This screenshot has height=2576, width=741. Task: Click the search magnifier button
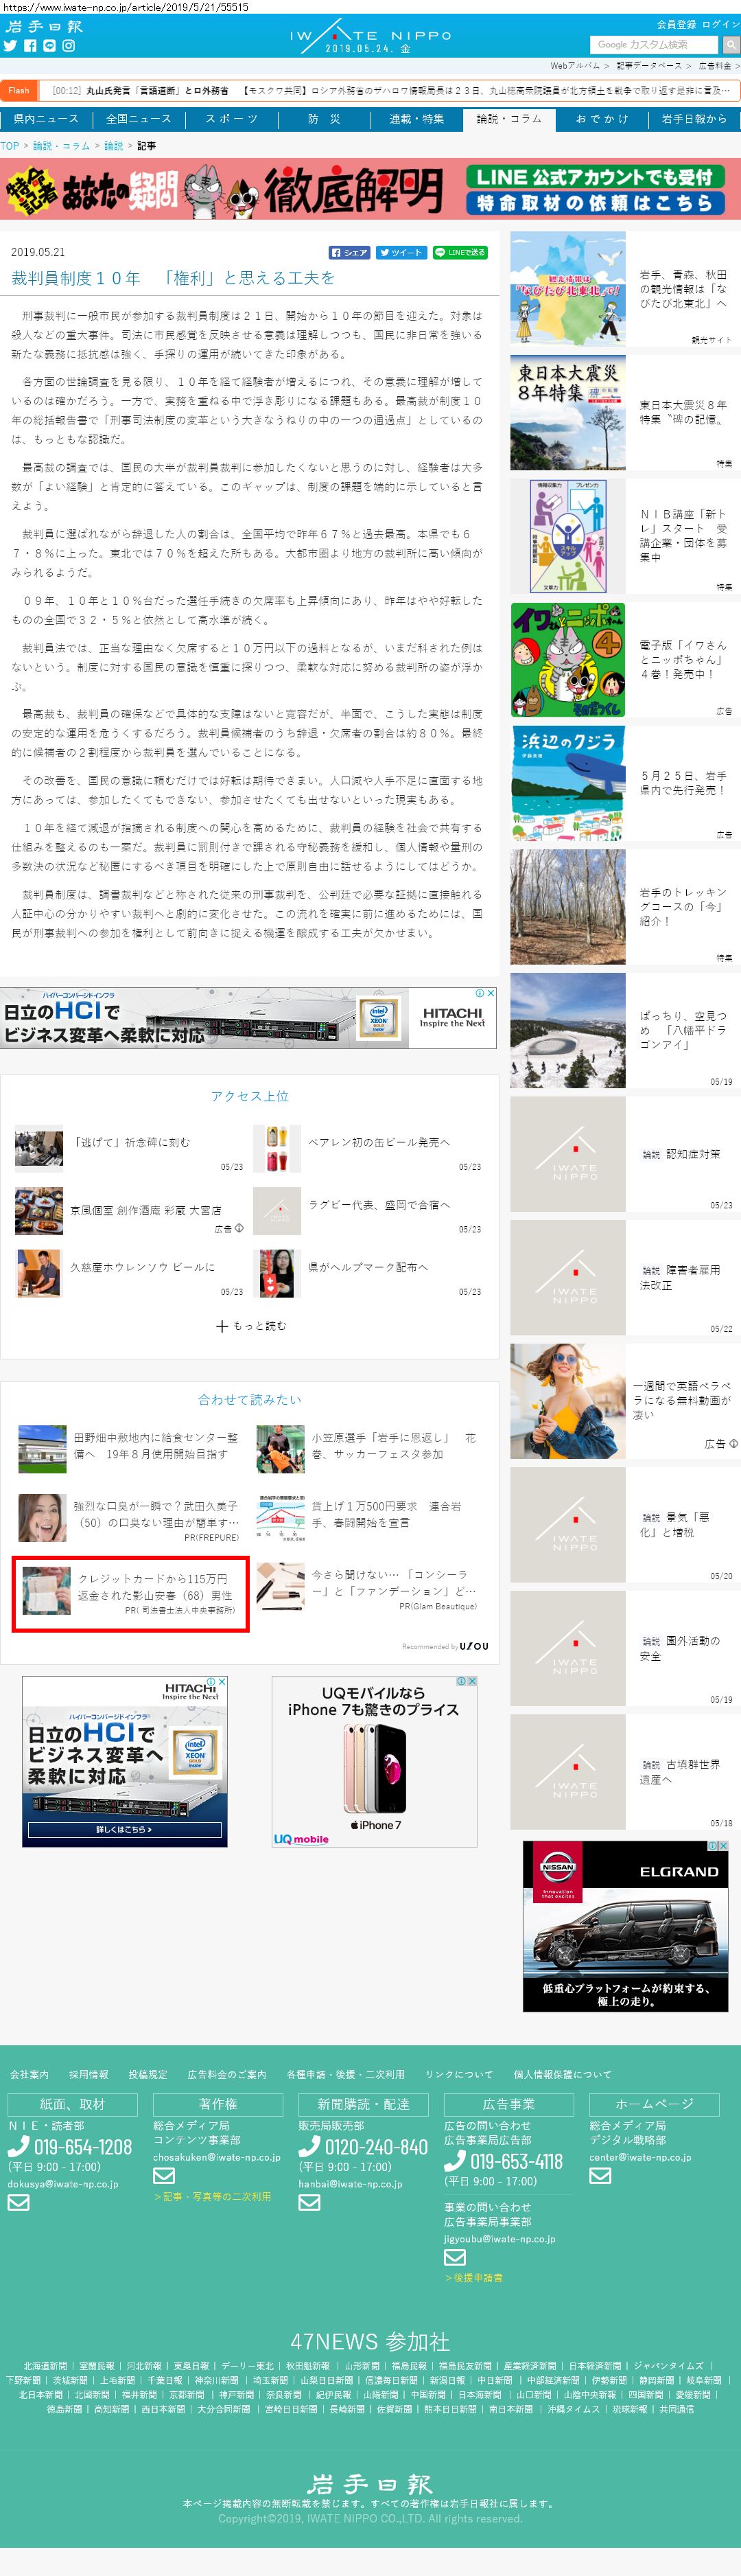731,45
